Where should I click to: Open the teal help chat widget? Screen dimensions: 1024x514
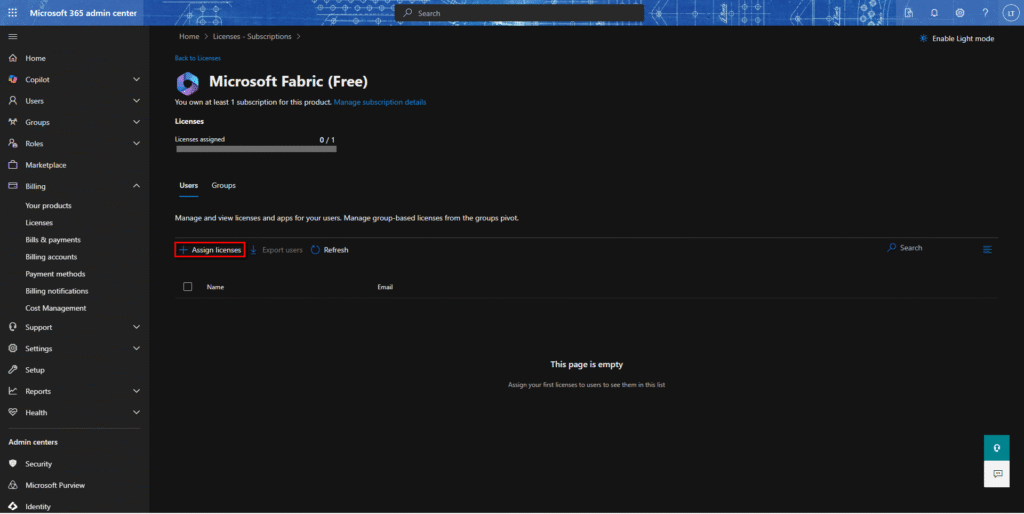996,448
